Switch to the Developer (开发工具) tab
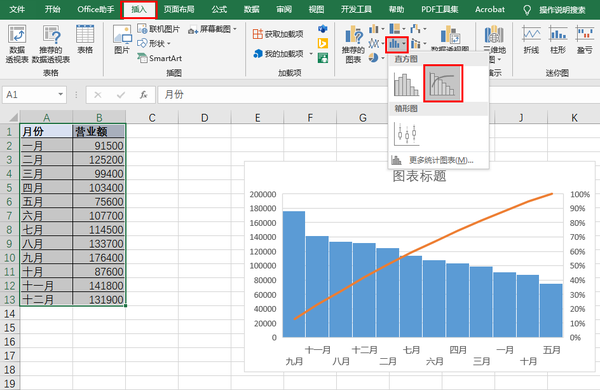 (356, 9)
